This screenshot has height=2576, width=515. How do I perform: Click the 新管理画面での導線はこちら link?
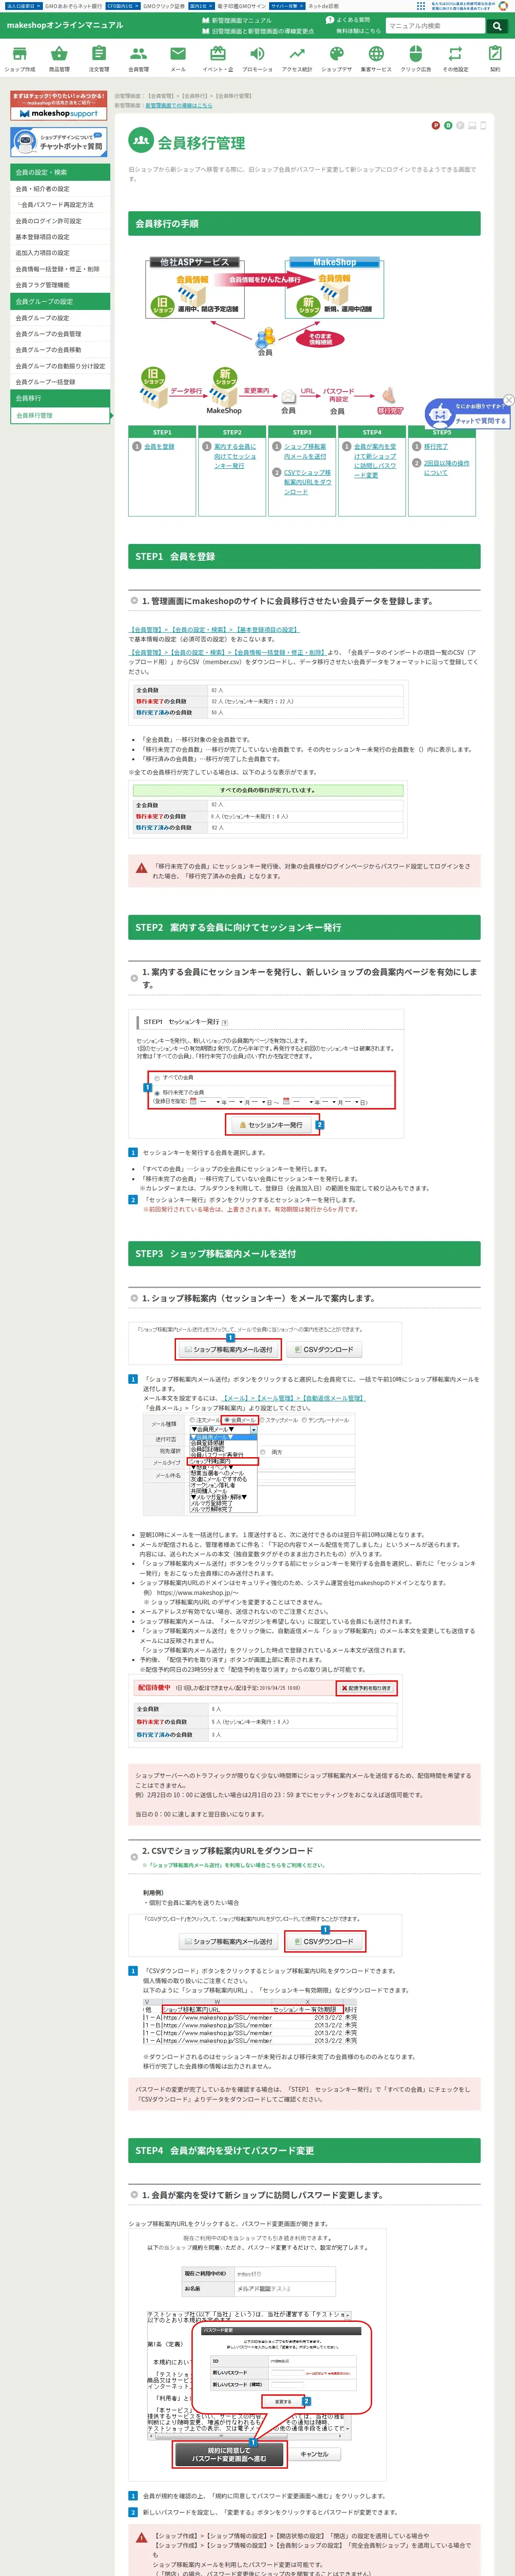pos(179,105)
